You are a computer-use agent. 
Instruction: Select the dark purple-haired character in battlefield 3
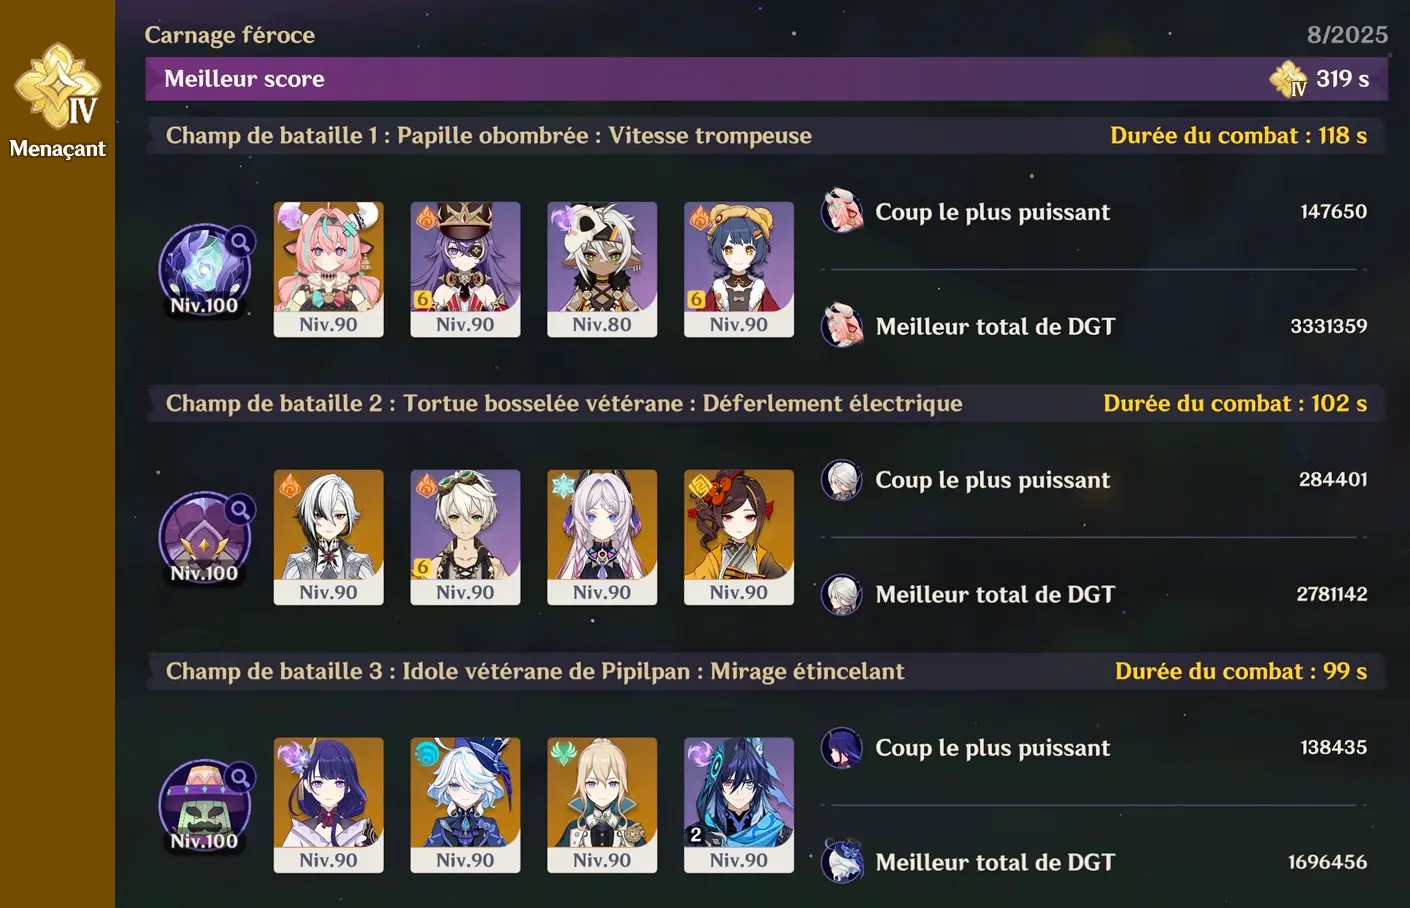click(328, 805)
